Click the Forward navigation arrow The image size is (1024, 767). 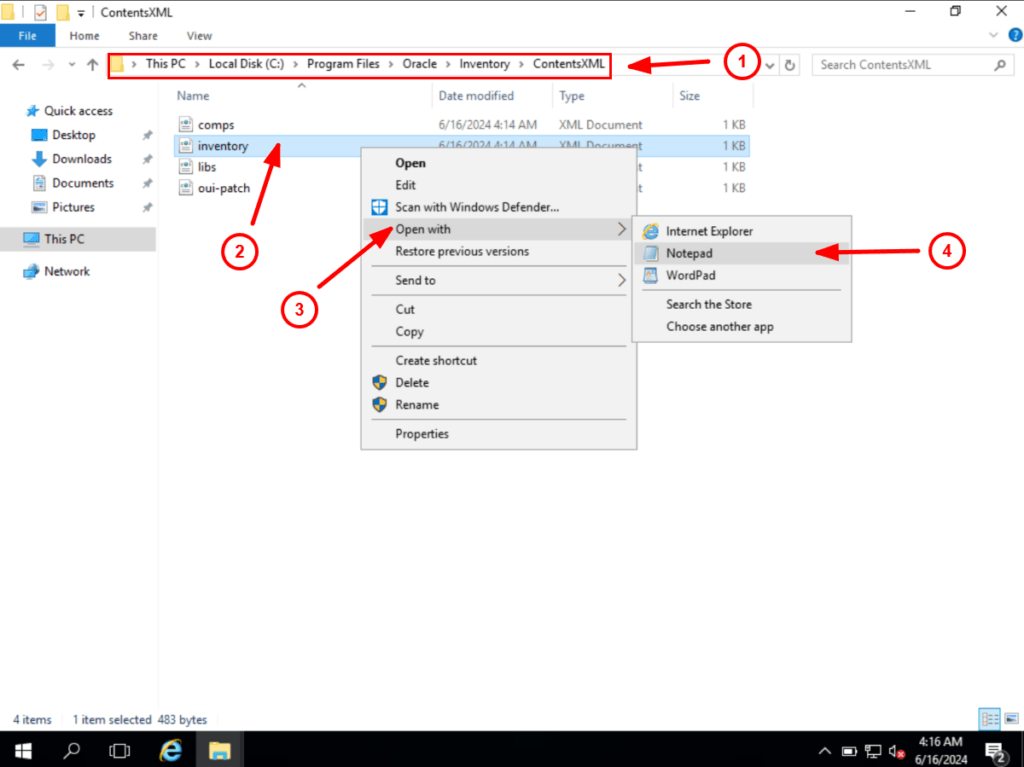pos(48,65)
